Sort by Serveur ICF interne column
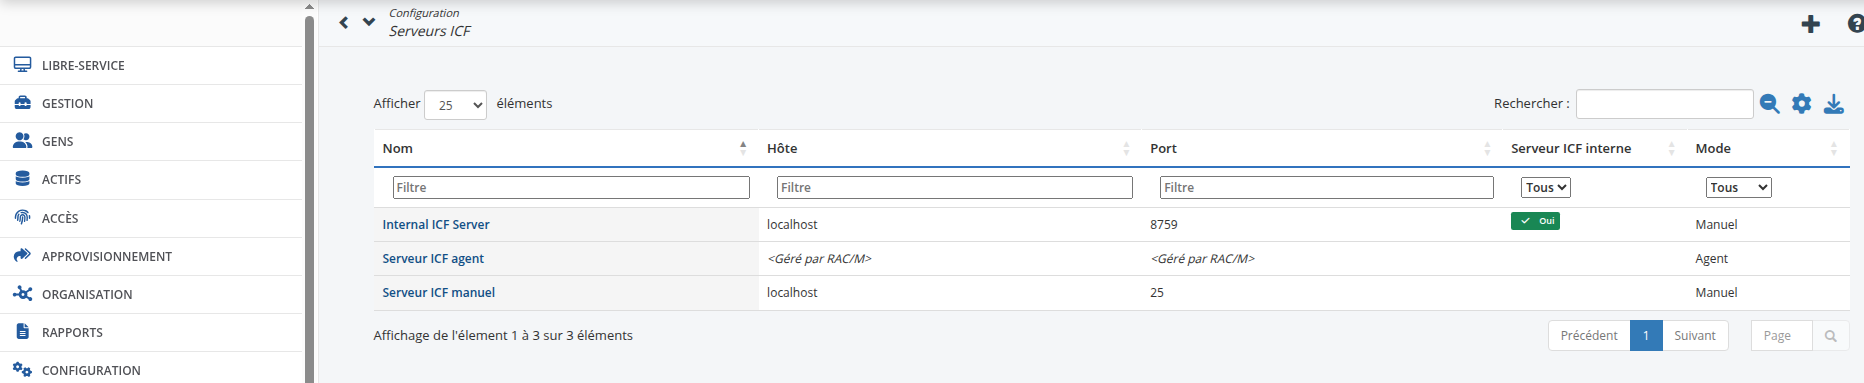This screenshot has width=1864, height=383. (x=1594, y=148)
